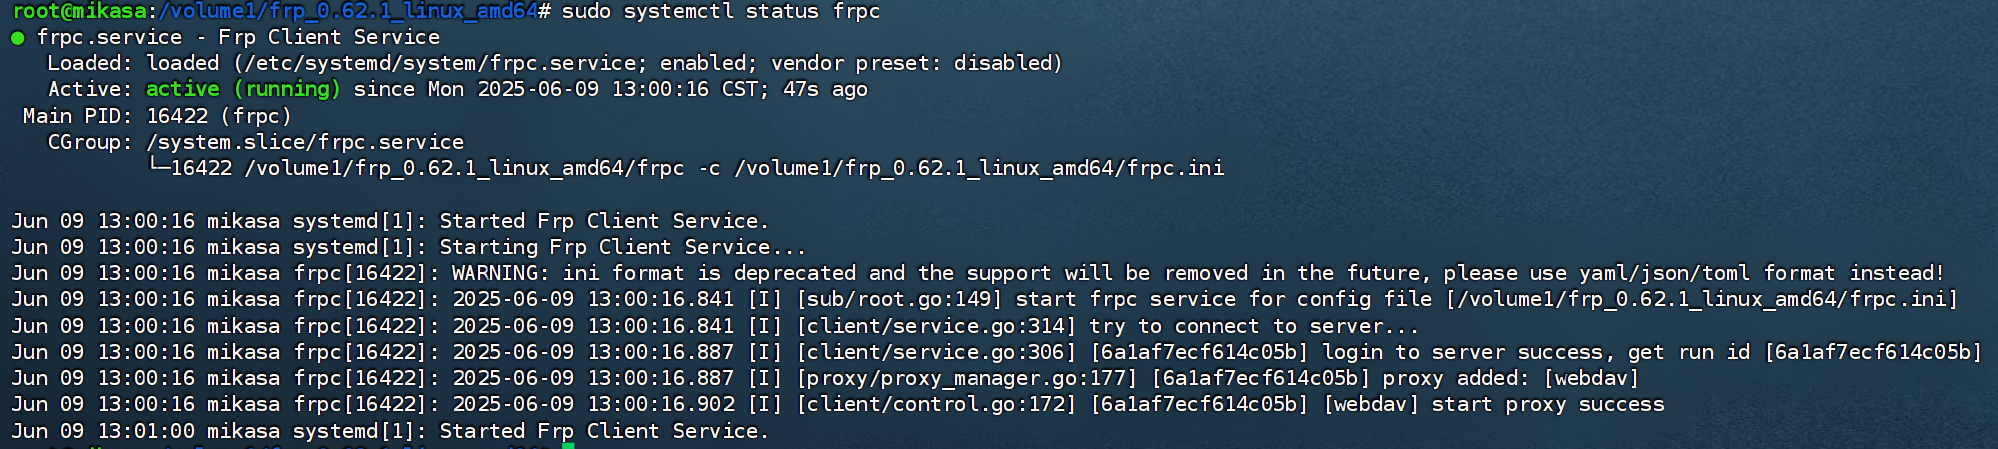Screen dimensions: 1998x449
Task: Click the current directory path in prompt
Action: pyautogui.click(x=348, y=11)
